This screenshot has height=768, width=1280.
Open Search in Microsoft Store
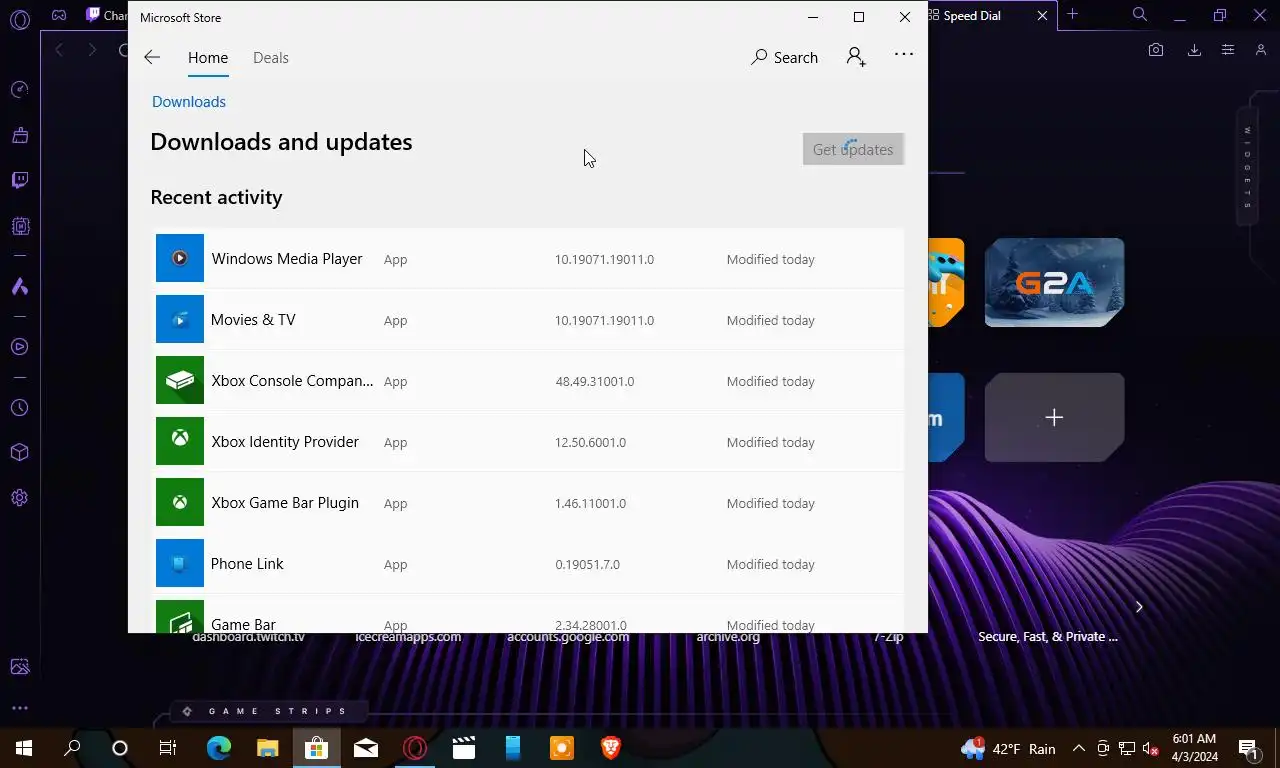(x=785, y=57)
